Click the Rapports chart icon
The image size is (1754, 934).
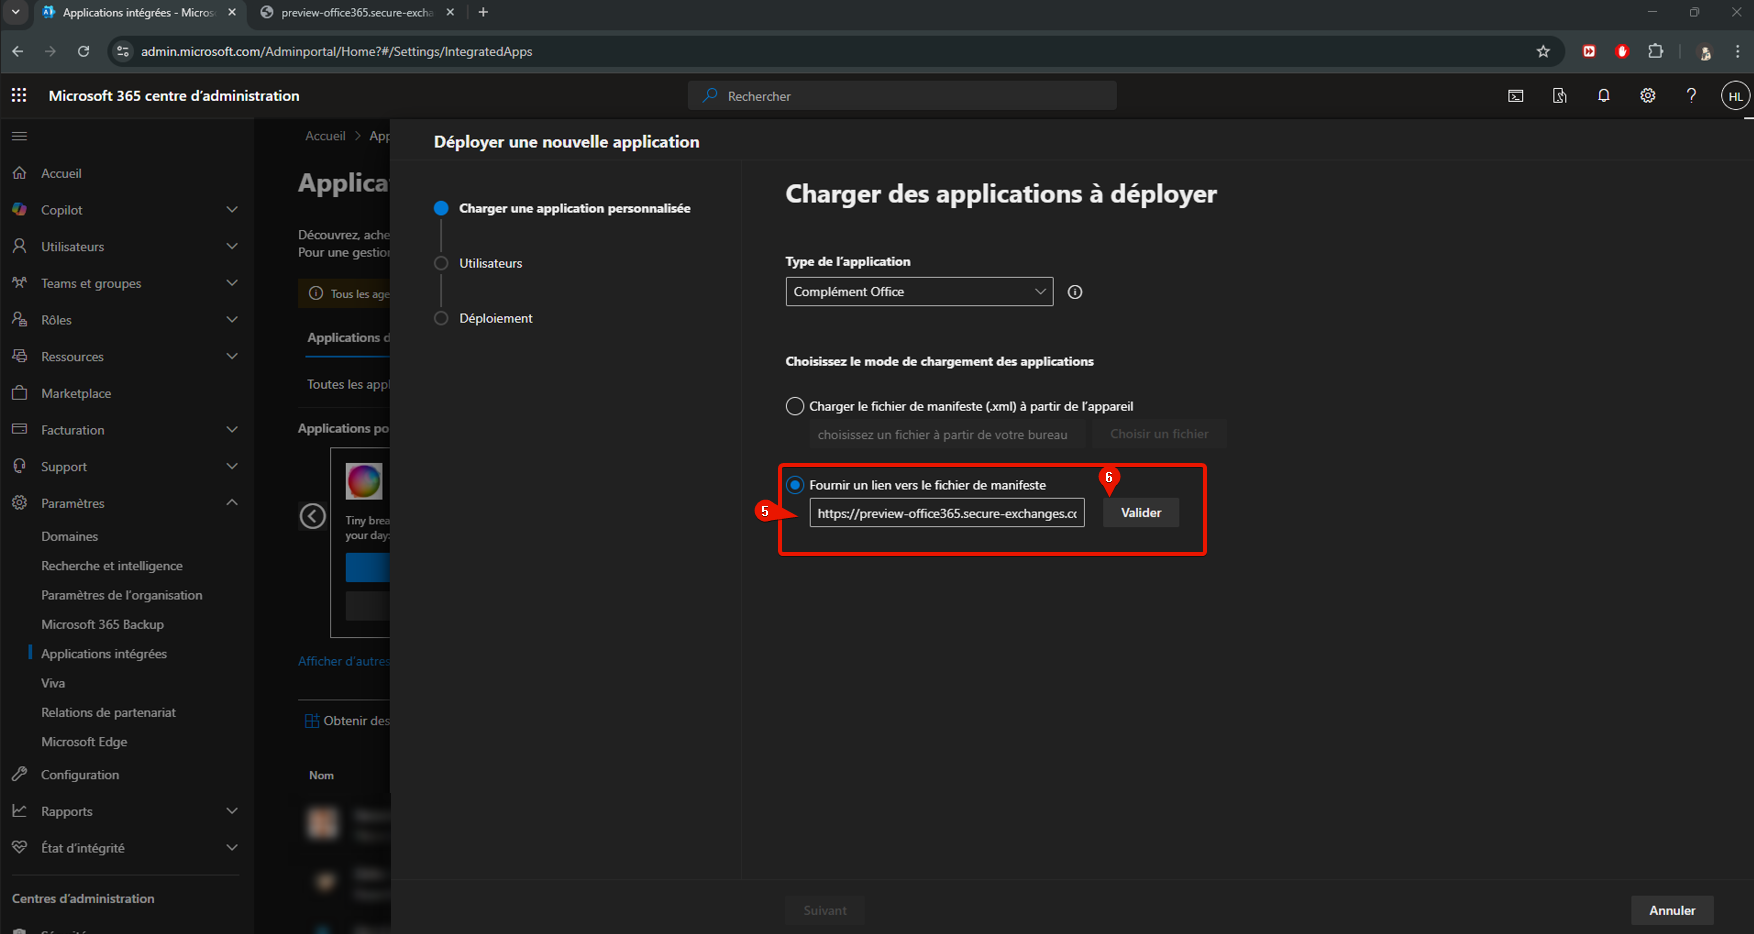(x=19, y=811)
